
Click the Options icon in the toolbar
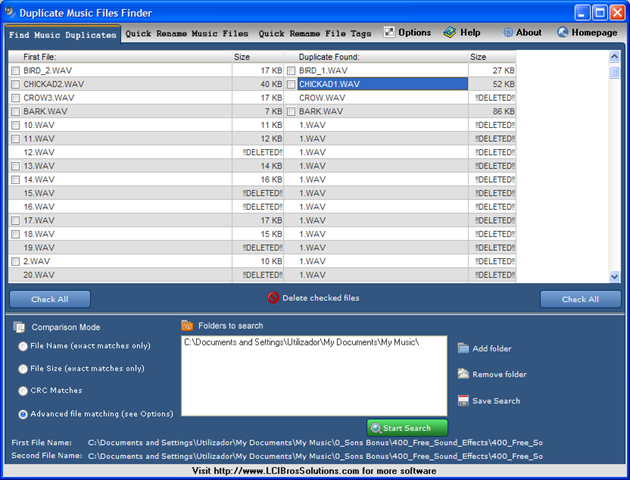coord(389,32)
